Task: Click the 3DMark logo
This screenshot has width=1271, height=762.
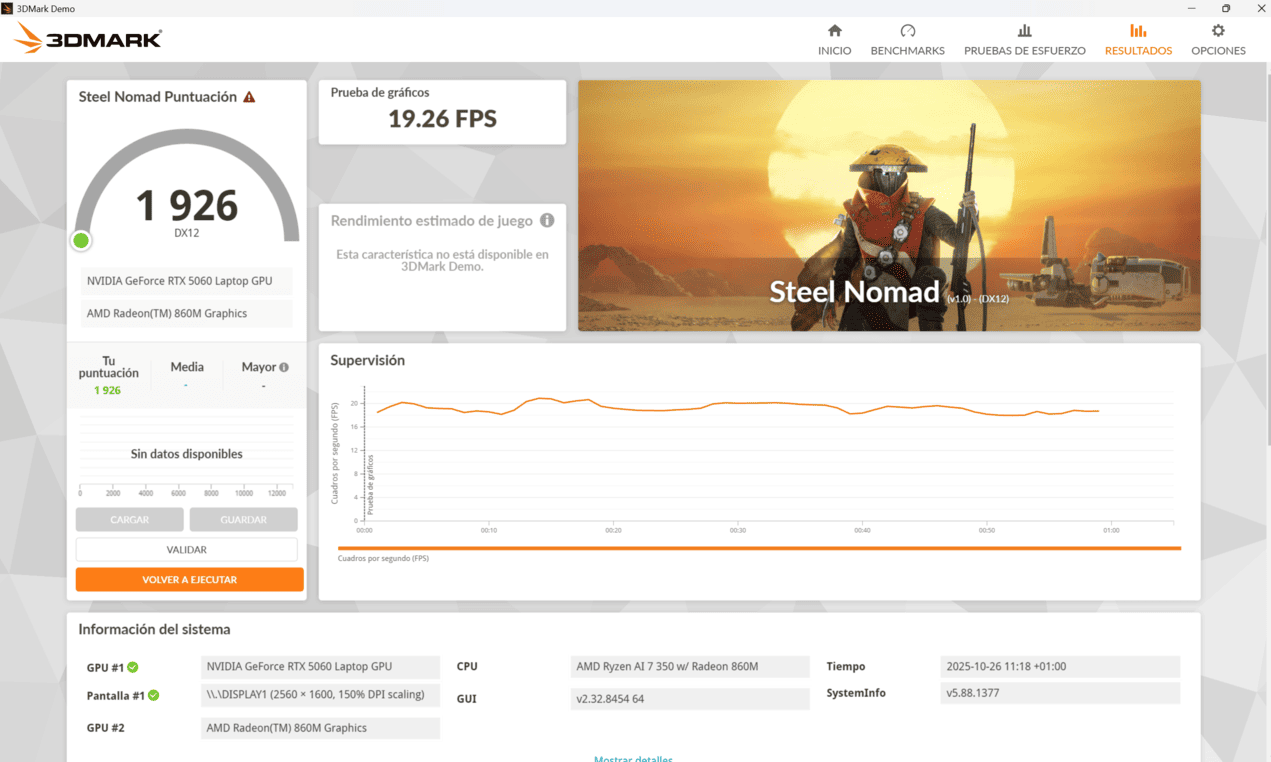Action: [88, 39]
